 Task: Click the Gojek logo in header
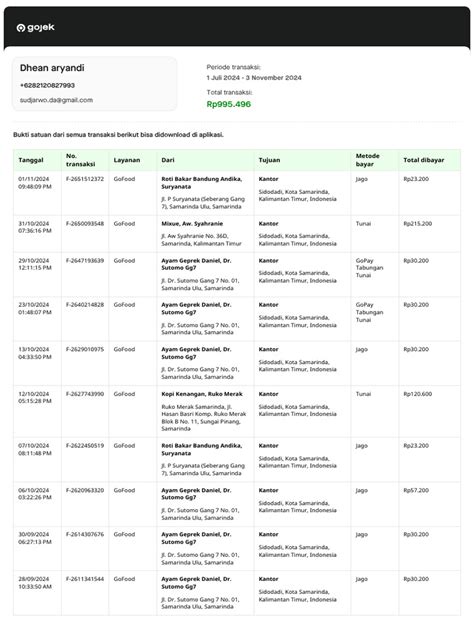click(x=35, y=27)
